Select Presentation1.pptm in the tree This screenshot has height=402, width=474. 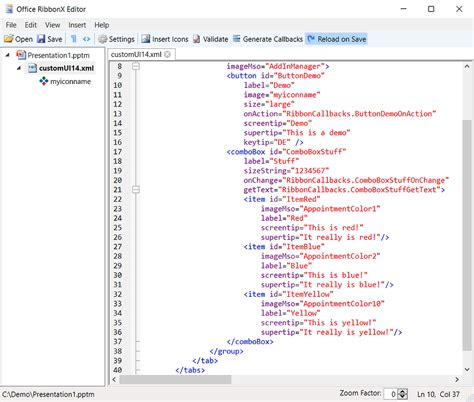pyautogui.click(x=59, y=55)
